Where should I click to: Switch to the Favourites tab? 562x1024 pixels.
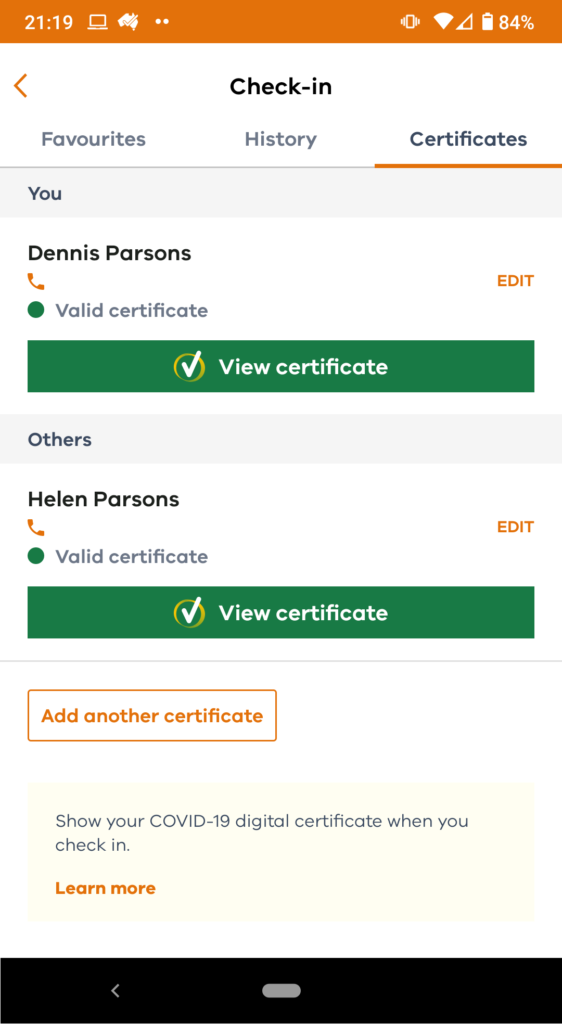tap(93, 139)
